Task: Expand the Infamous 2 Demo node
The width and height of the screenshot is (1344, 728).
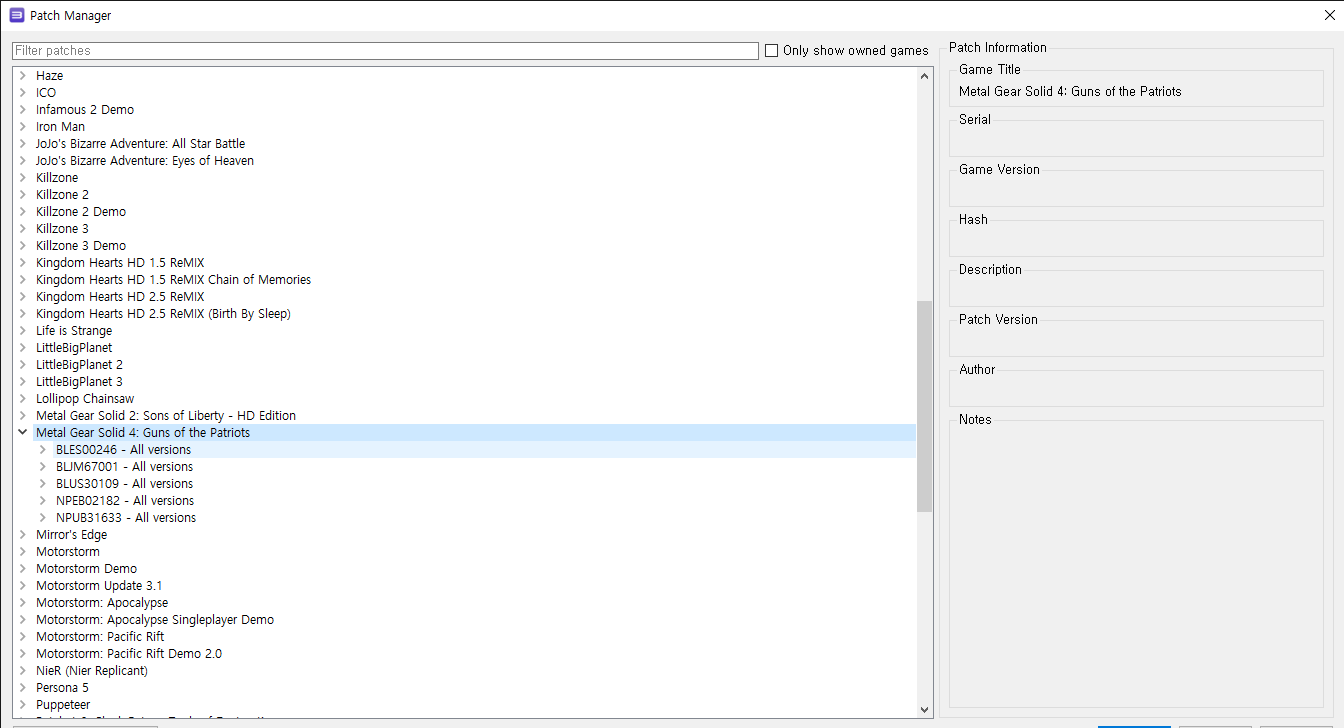Action: tap(22, 110)
